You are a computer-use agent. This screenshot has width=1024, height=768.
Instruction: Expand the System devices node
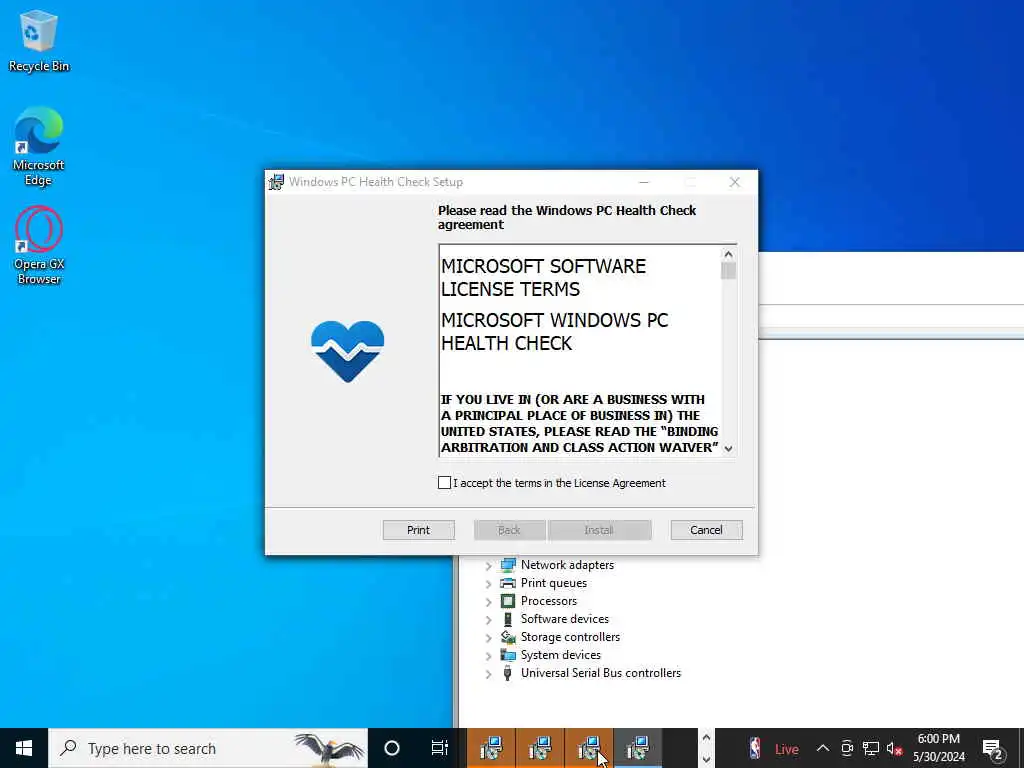click(488, 656)
